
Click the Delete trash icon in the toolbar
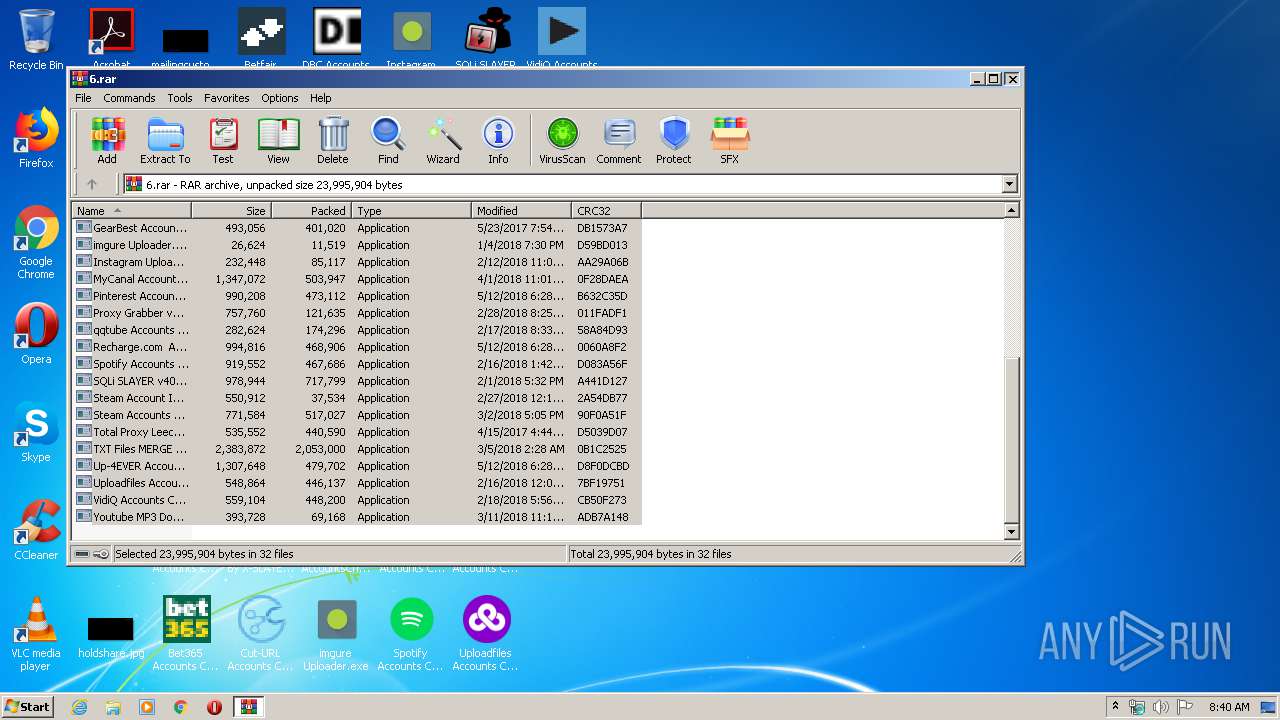[333, 141]
